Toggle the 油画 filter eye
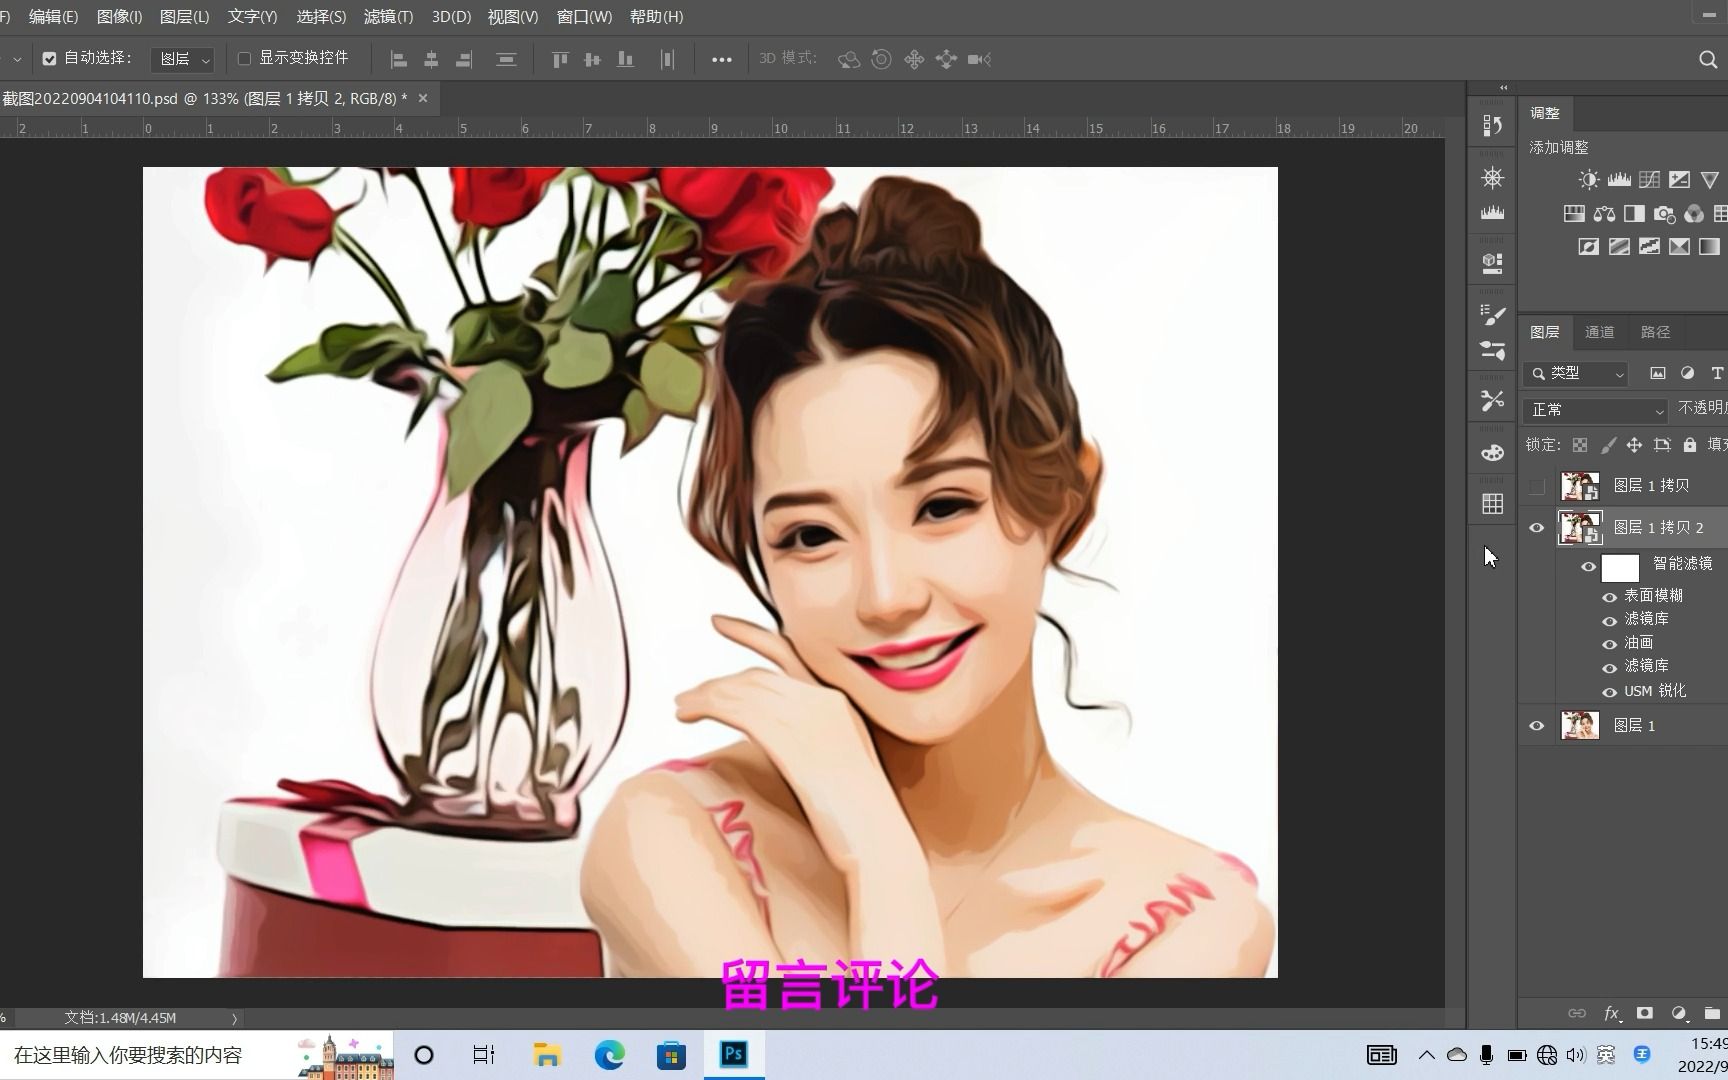This screenshot has height=1080, width=1728. click(x=1609, y=644)
